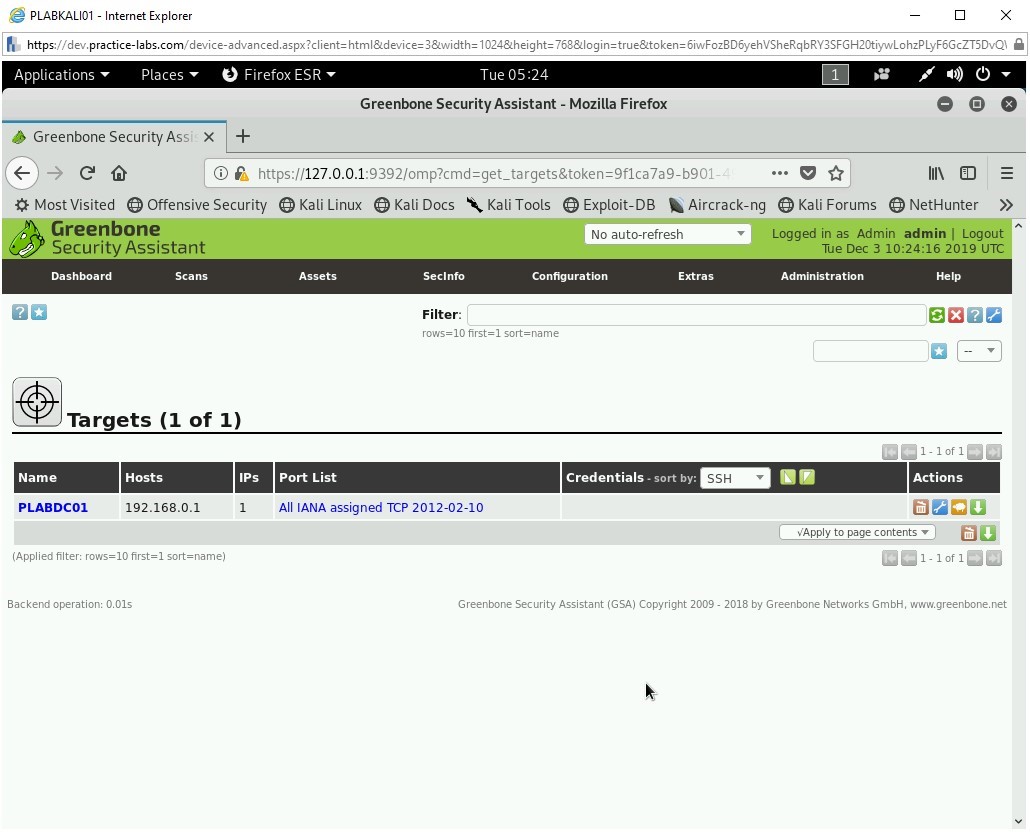Clone the PLABDC01 target with the sheep icon
This screenshot has height=833, width=1030.
pyautogui.click(x=959, y=508)
